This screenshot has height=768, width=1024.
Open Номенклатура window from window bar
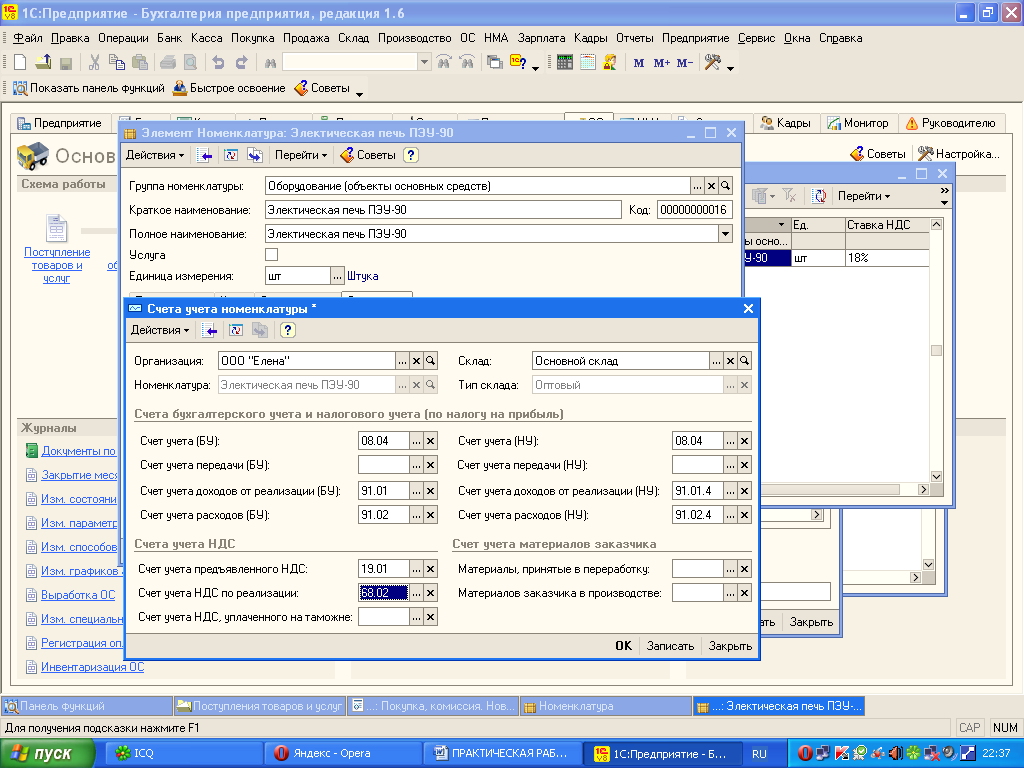pyautogui.click(x=606, y=706)
